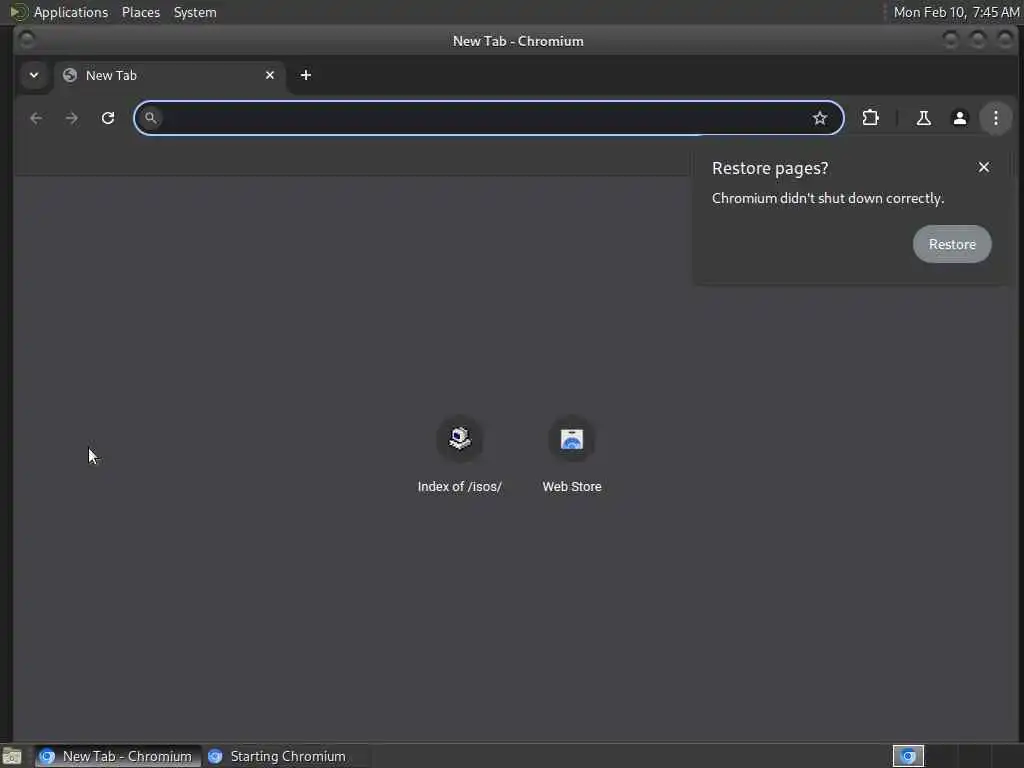The width and height of the screenshot is (1024, 768).
Task: Open the Index of /isos/ shortcut icon
Action: (x=459, y=438)
